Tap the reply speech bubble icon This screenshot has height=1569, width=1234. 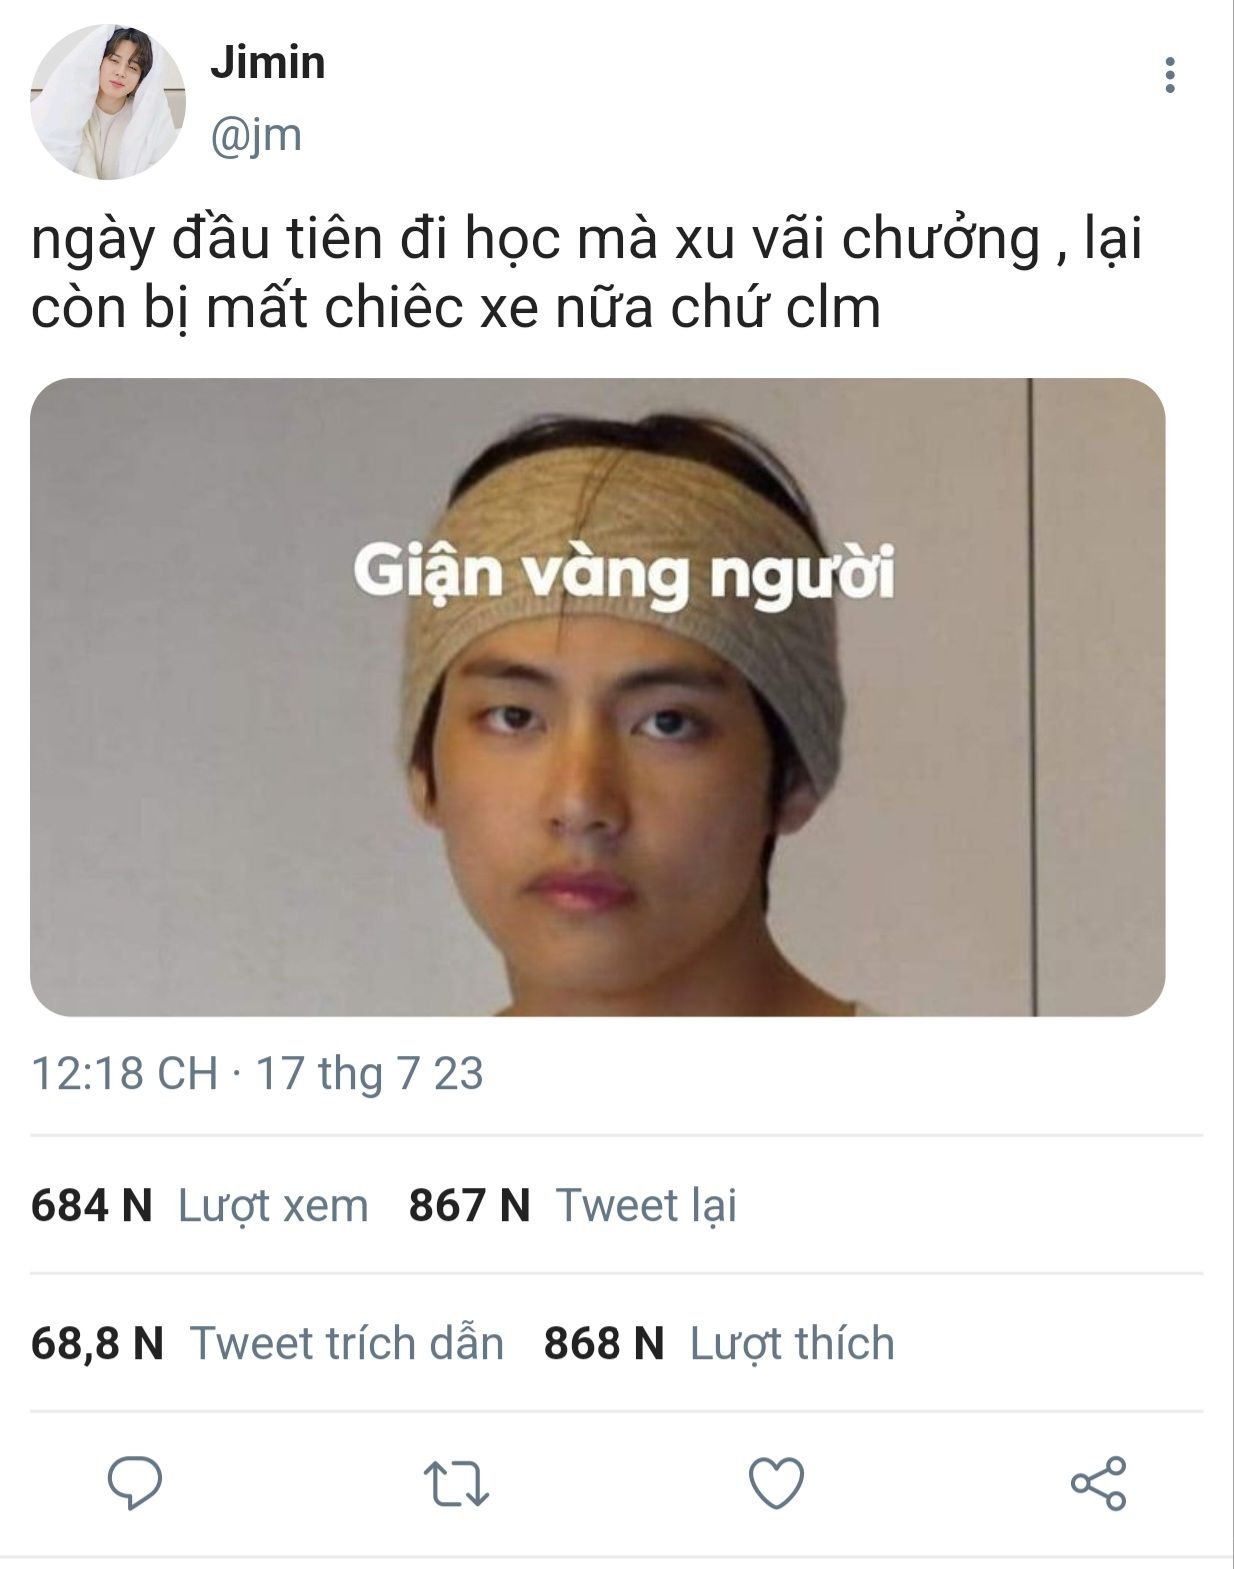pyautogui.click(x=135, y=1482)
